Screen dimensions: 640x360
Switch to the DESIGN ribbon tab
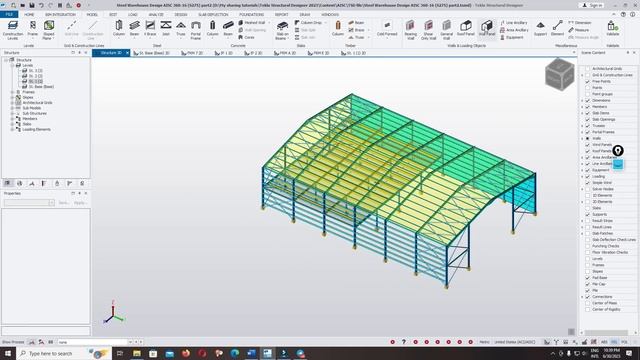181,14
